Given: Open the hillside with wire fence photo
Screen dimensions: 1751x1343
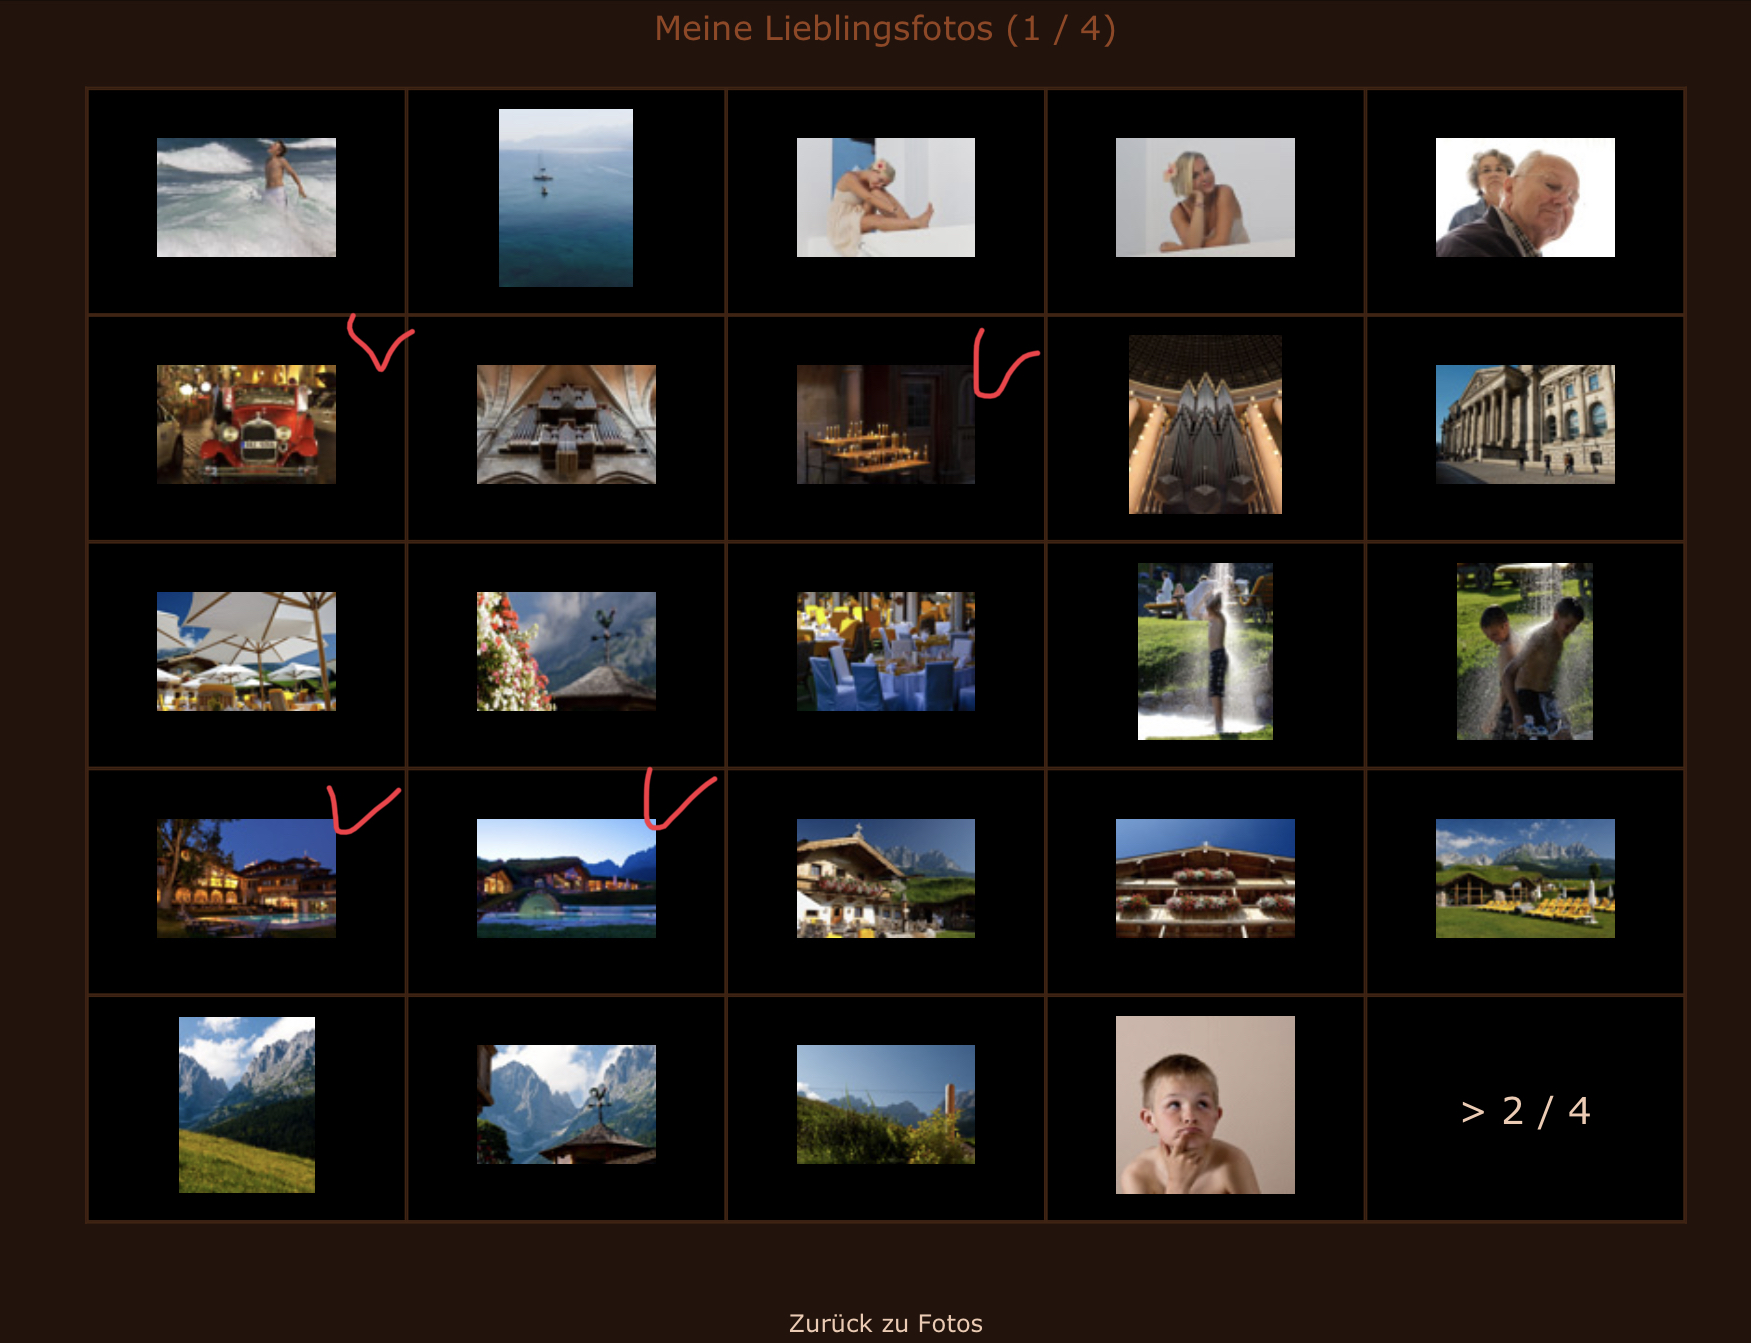Looking at the screenshot, I should pyautogui.click(x=886, y=1104).
